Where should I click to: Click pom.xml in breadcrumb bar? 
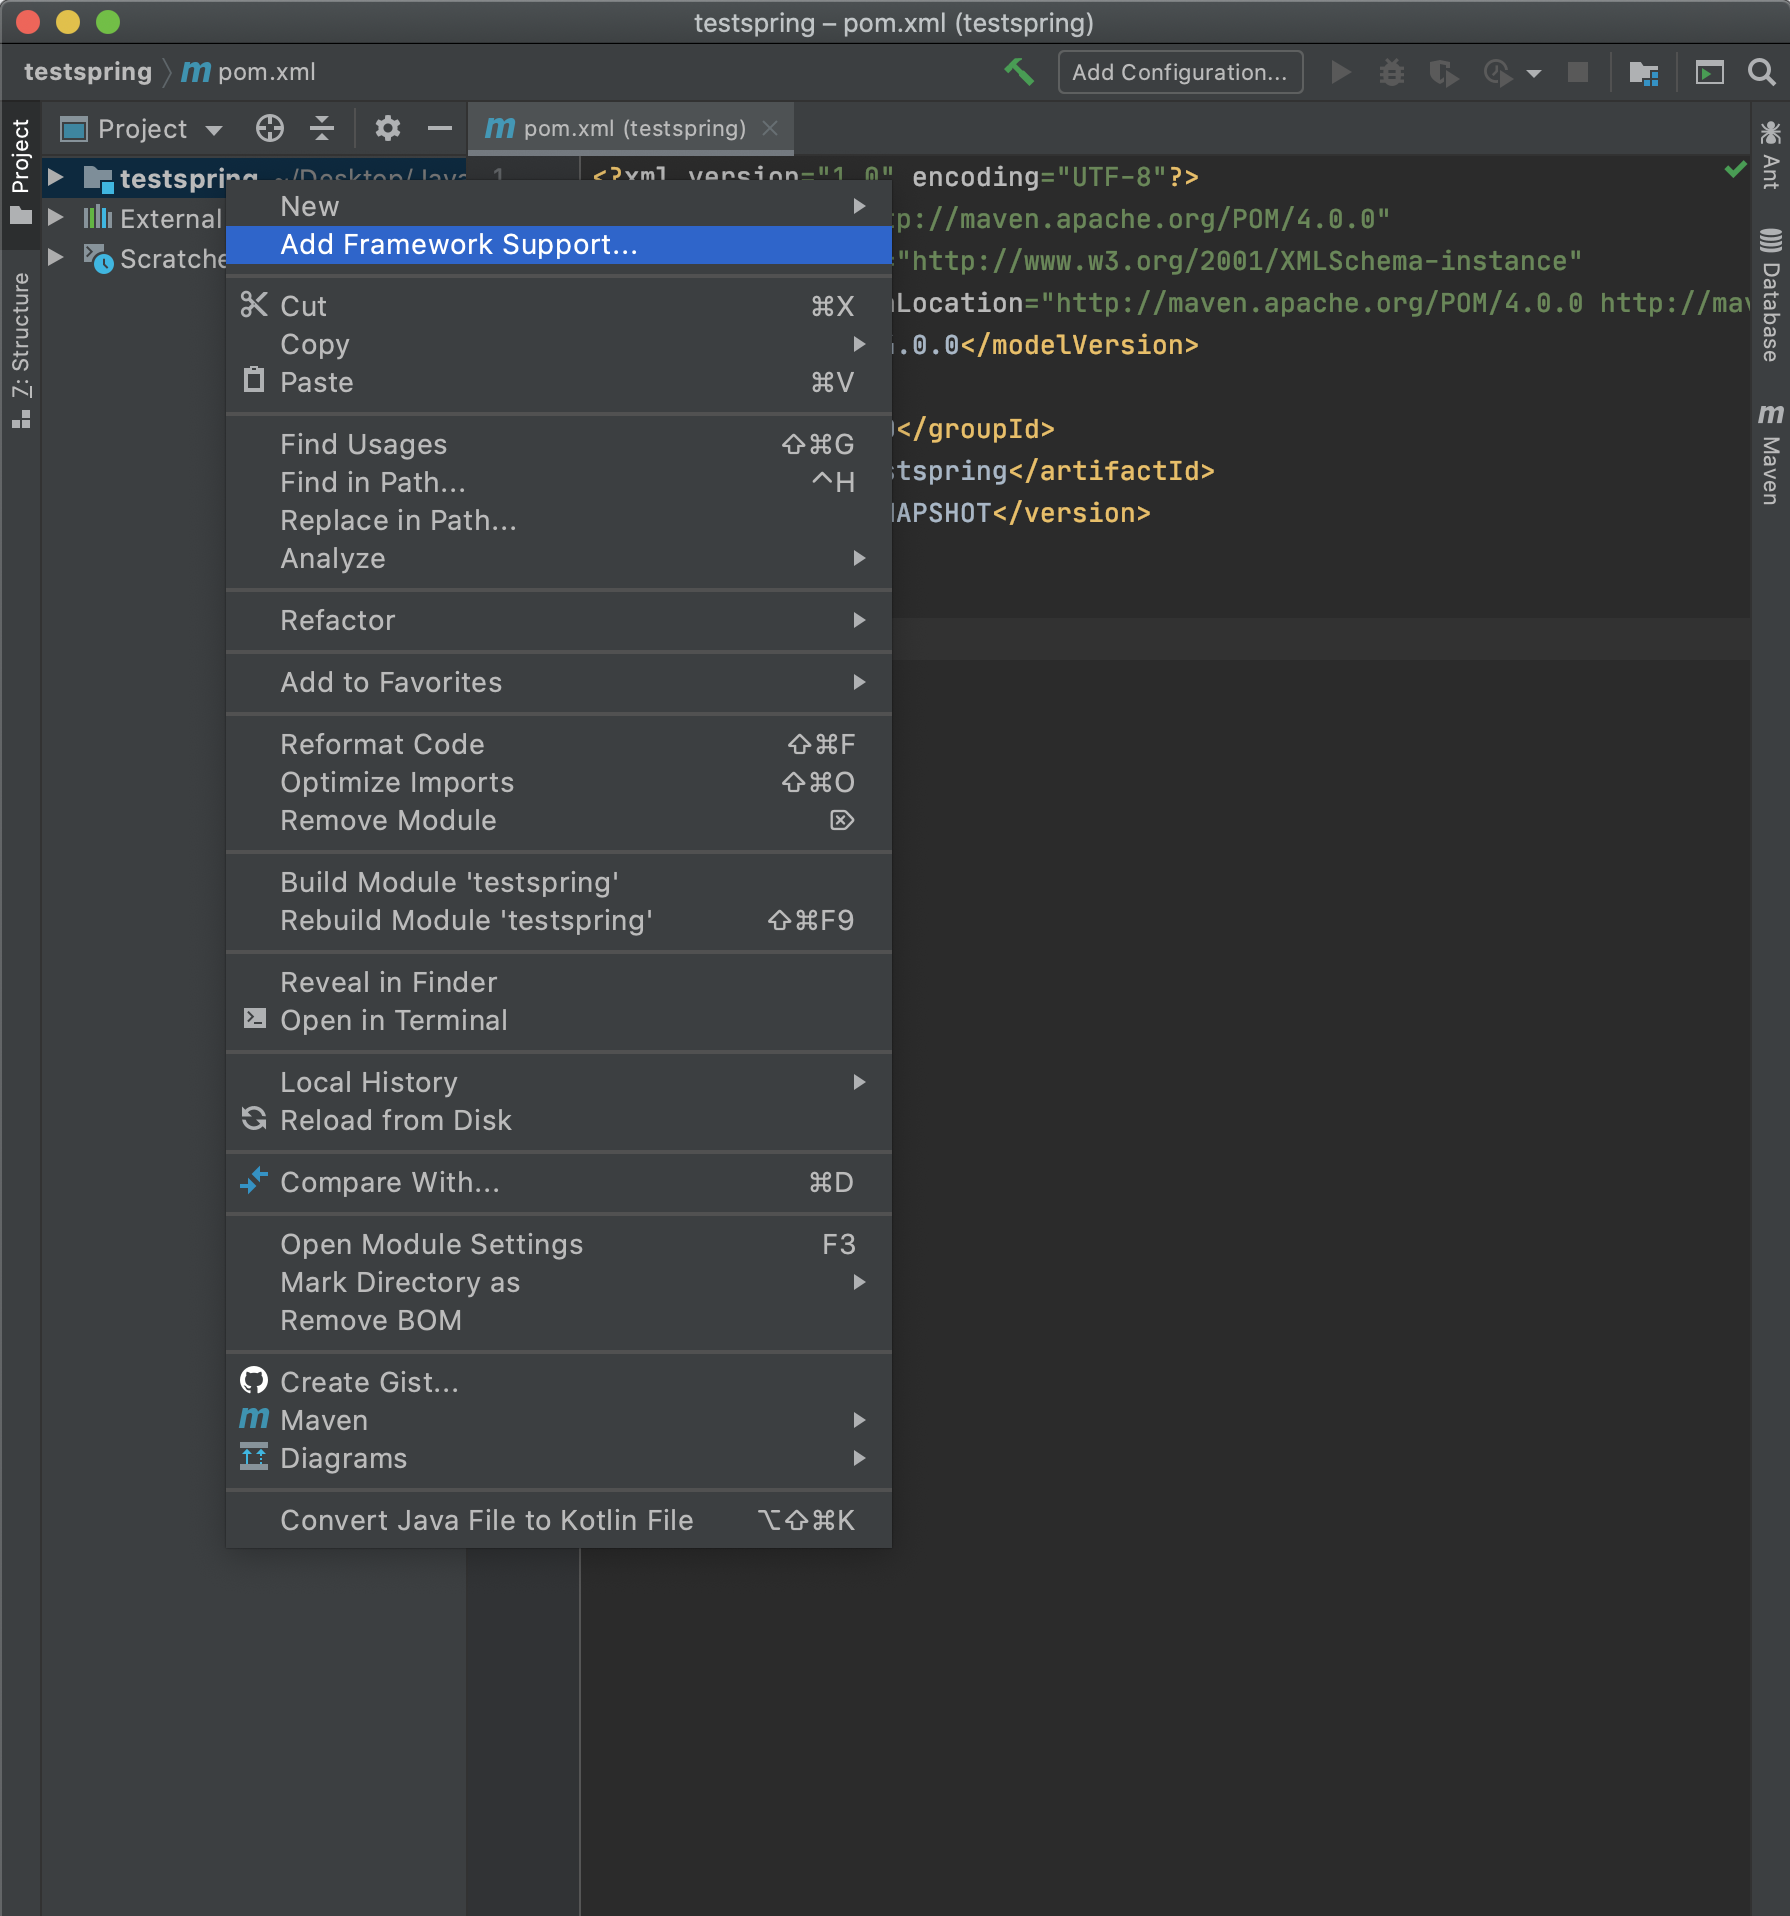point(267,72)
